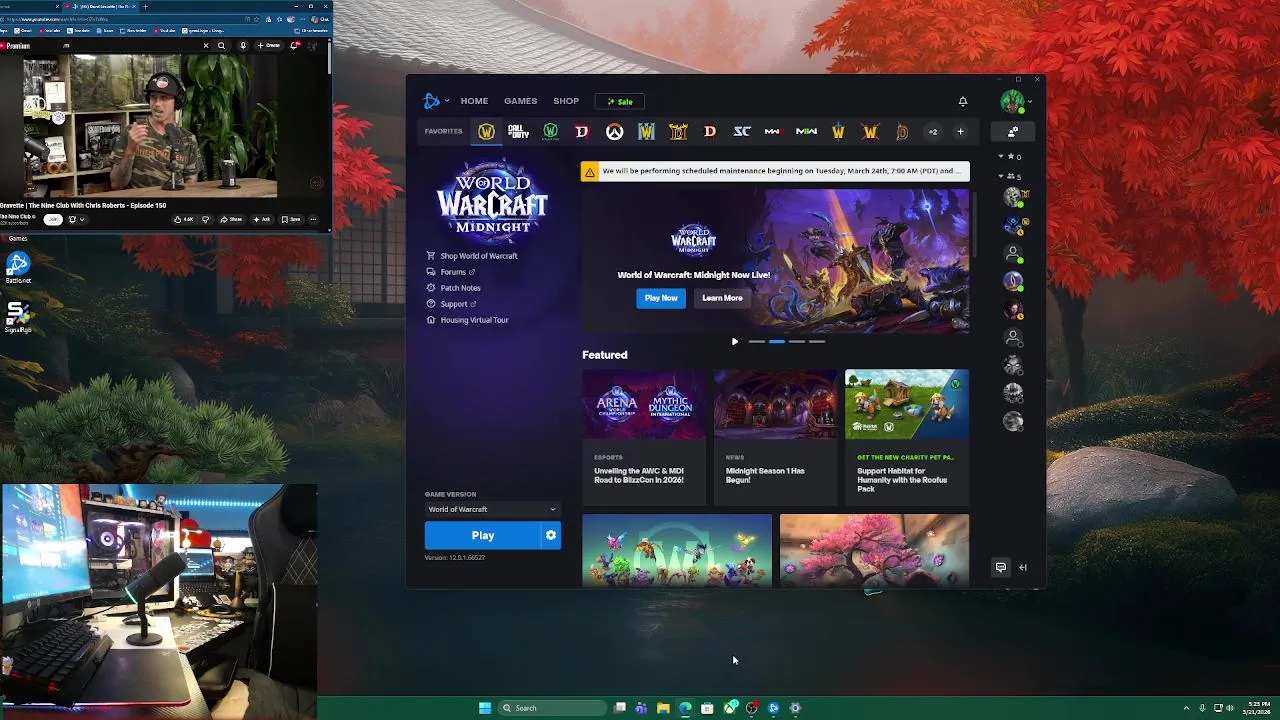Screen dimensions: 1280x720
Task: Open channel notification bell dropdown
Action: coord(75,219)
